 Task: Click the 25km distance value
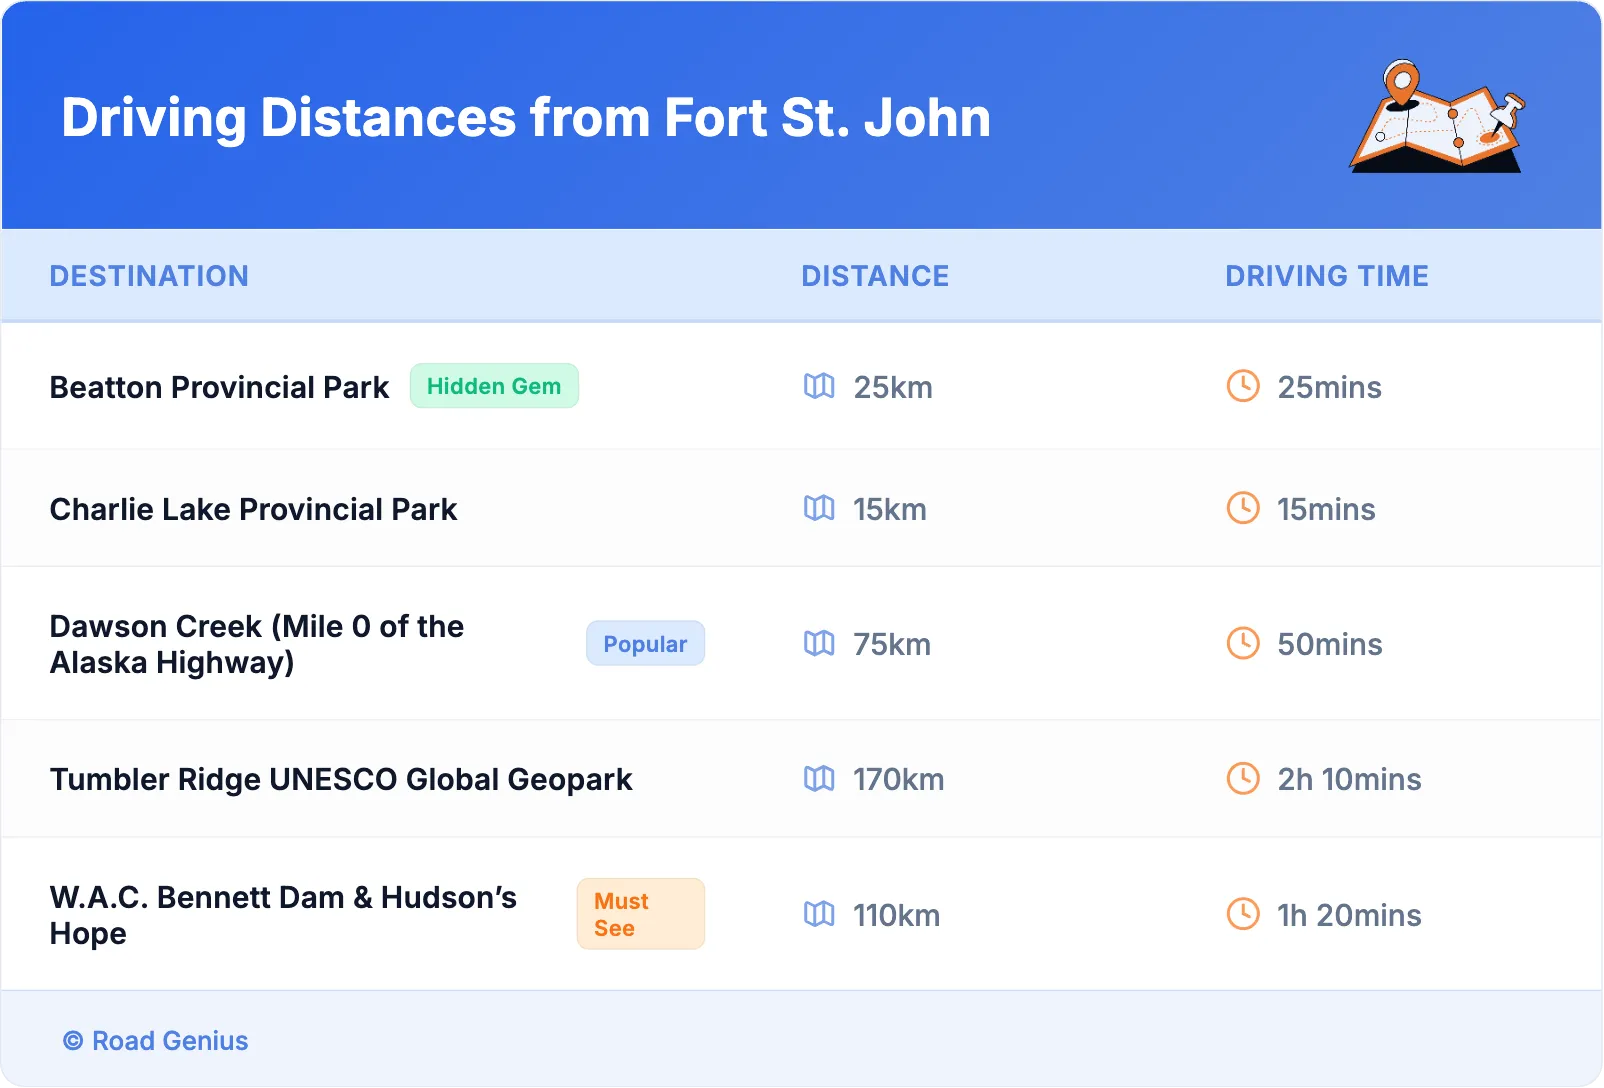(893, 387)
